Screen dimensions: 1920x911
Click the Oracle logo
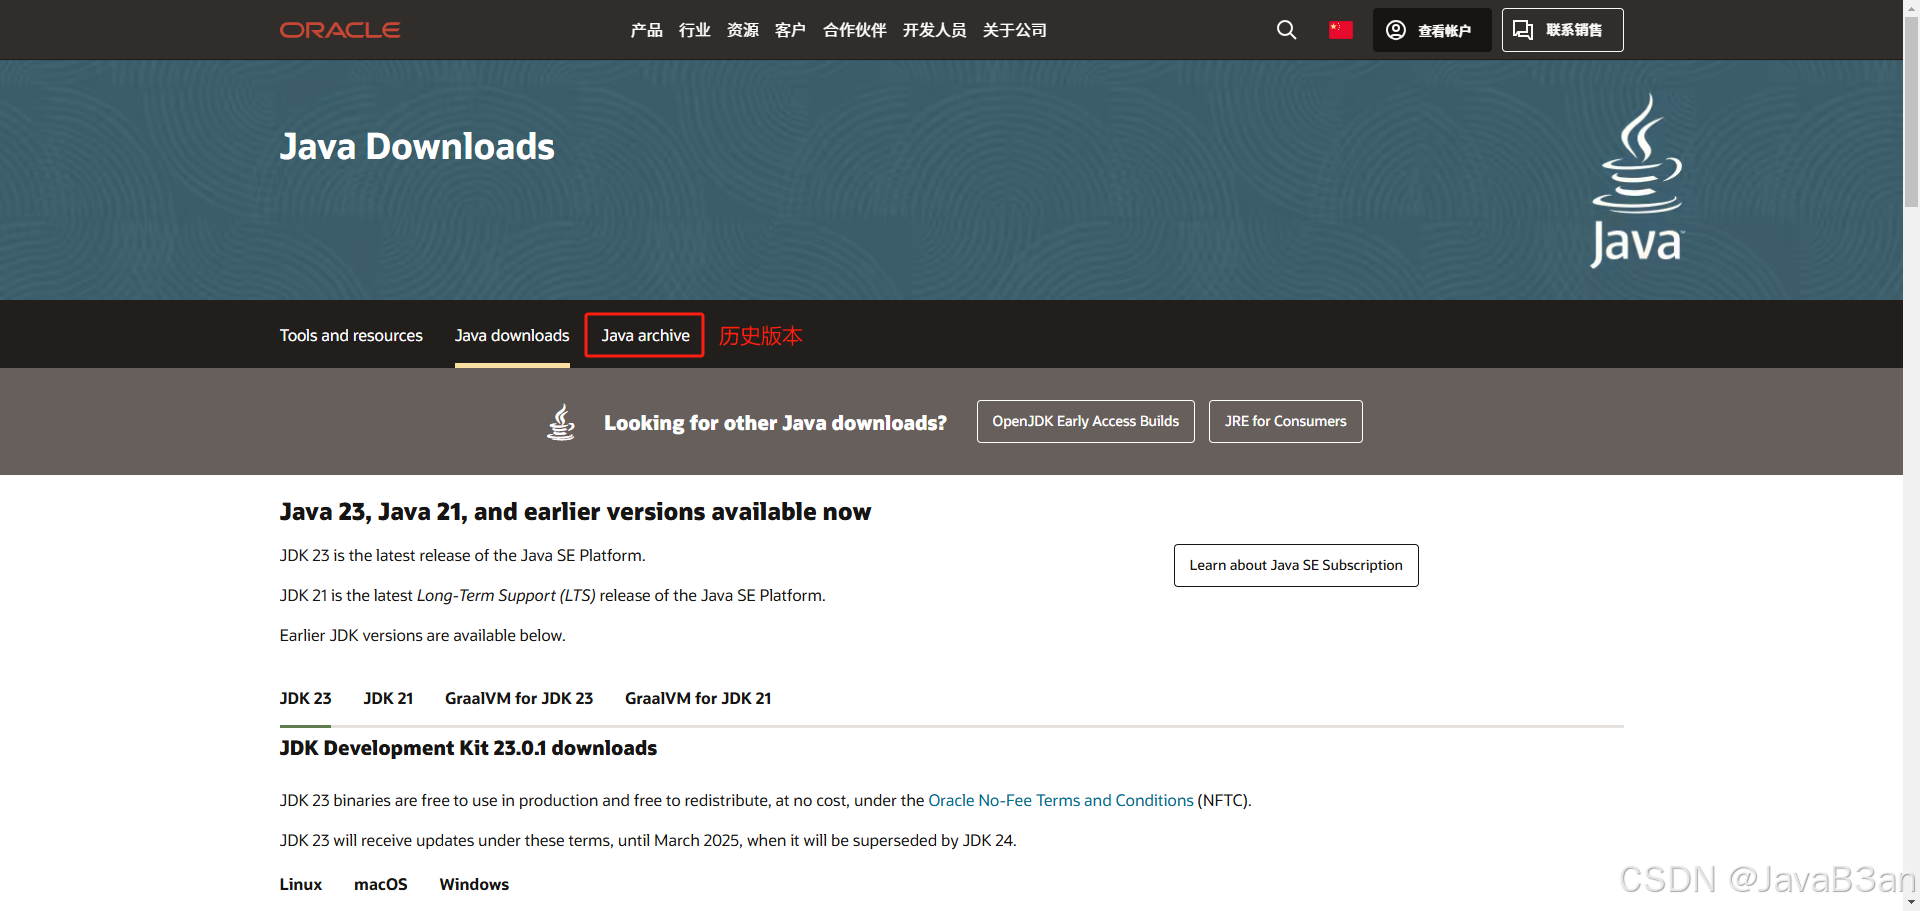[340, 30]
